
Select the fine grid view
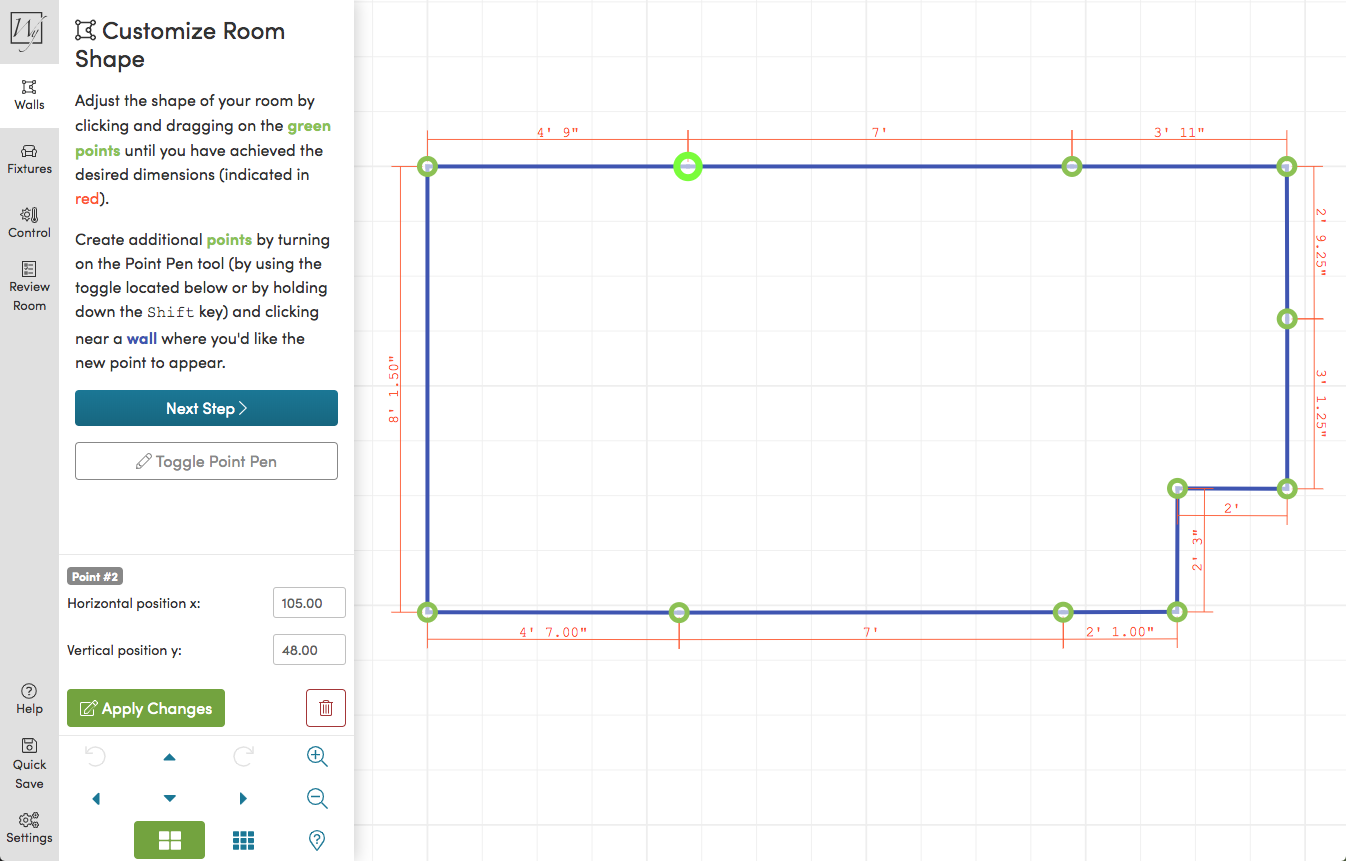[243, 840]
